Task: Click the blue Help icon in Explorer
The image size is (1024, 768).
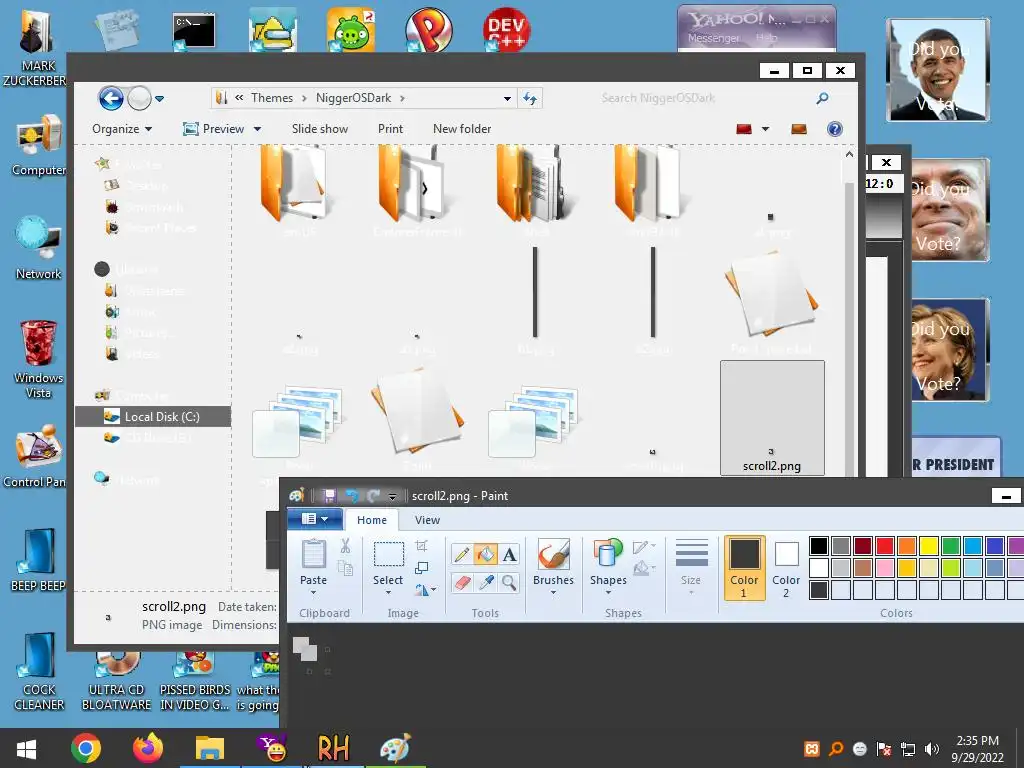Action: (x=835, y=129)
